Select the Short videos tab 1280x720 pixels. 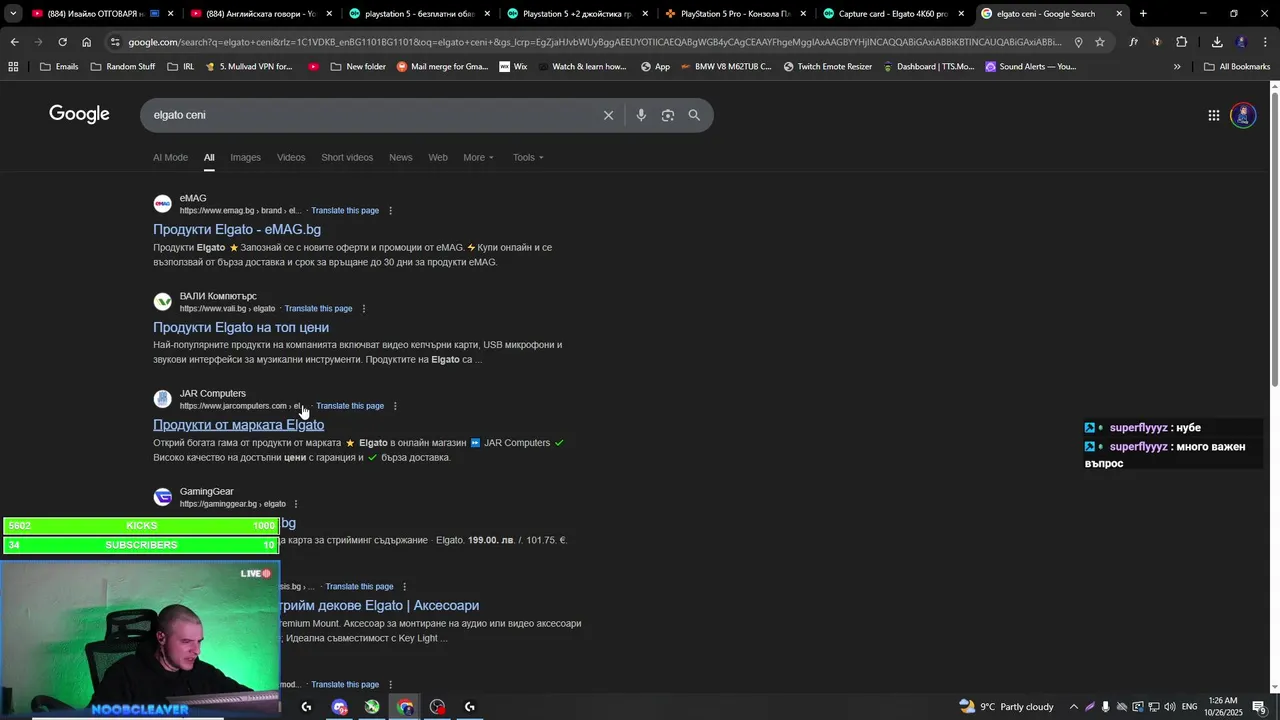347,157
